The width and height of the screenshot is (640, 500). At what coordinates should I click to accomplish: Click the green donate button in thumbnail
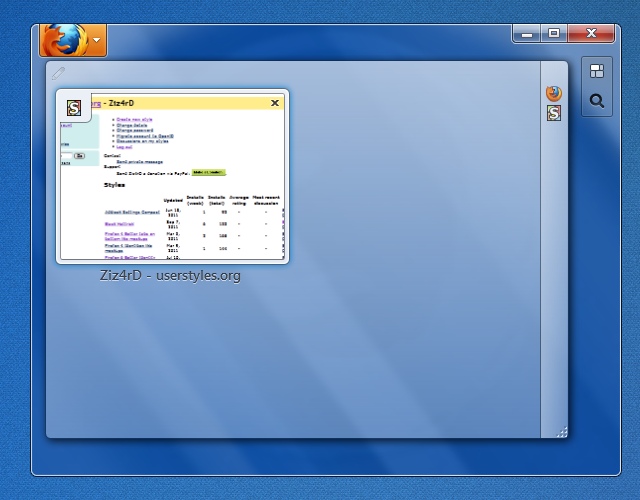(x=208, y=172)
